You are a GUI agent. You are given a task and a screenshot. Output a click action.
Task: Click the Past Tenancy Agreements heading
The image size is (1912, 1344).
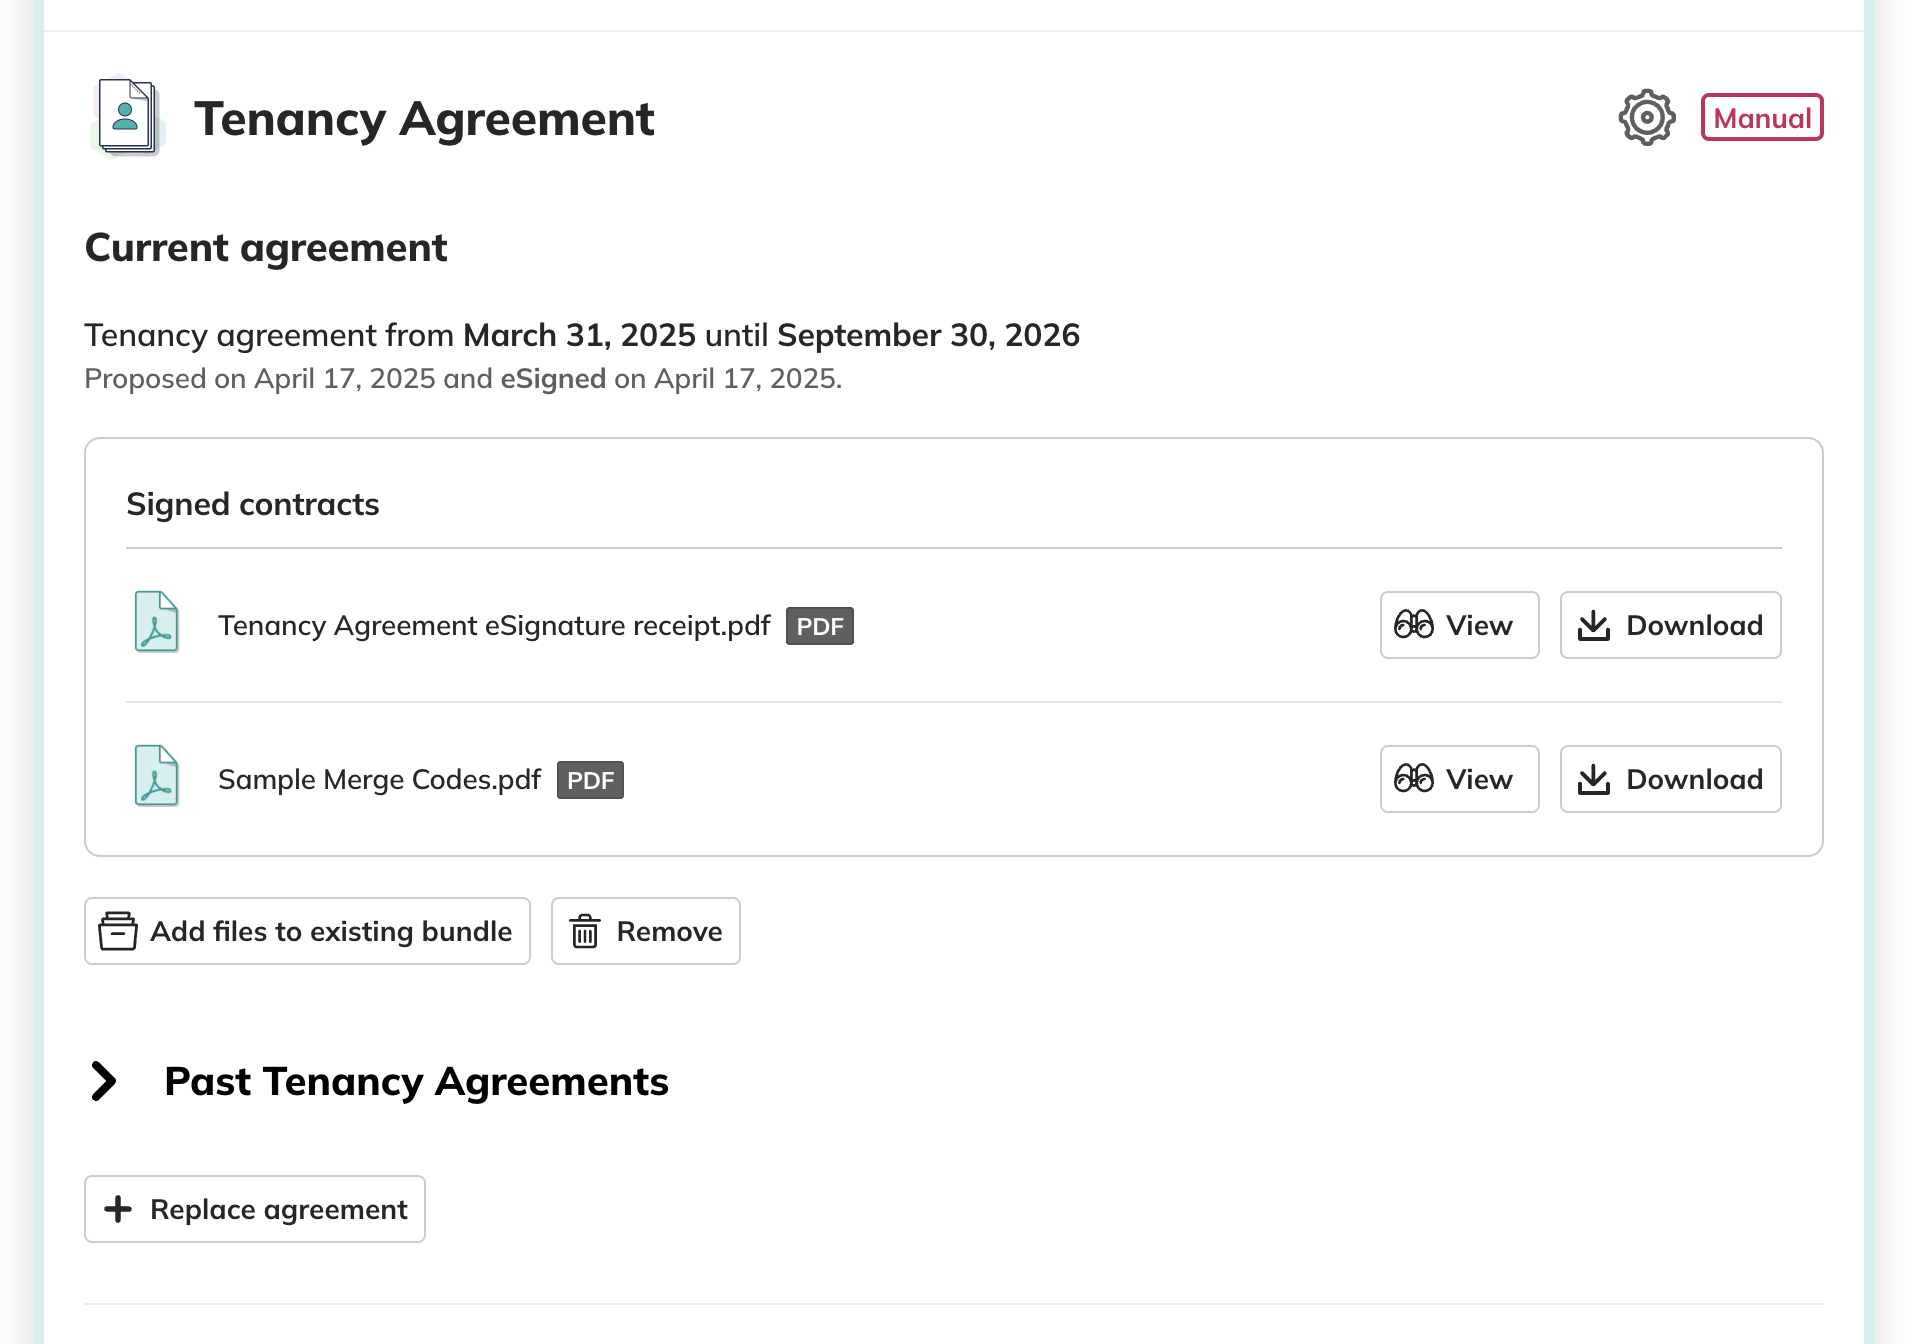tap(416, 1081)
